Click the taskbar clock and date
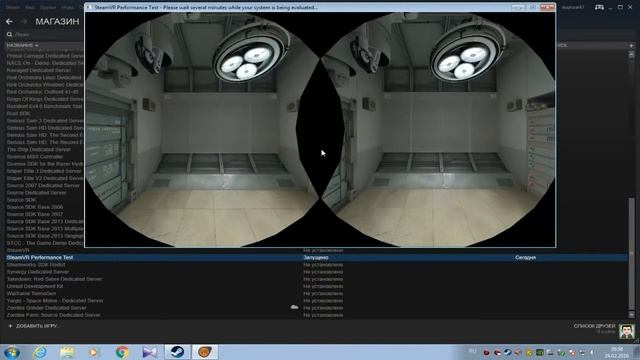640x360 pixels. click(x=616, y=352)
